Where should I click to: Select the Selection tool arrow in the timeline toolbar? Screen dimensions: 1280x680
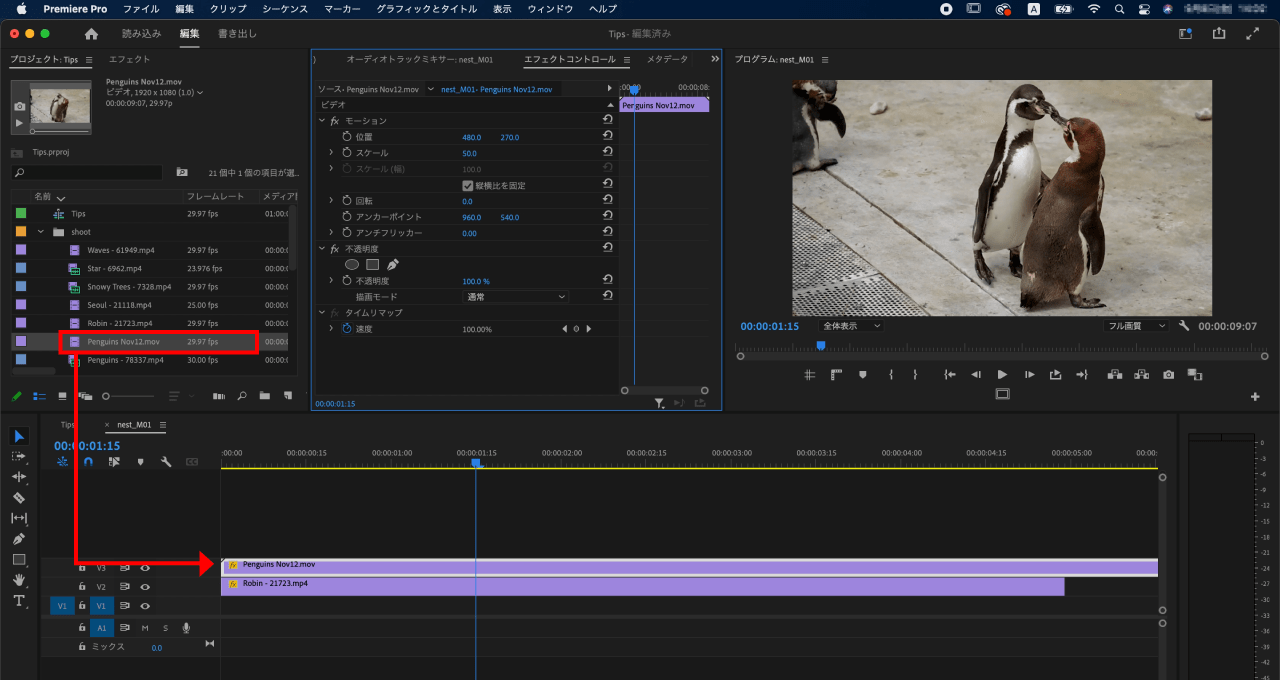[19, 436]
